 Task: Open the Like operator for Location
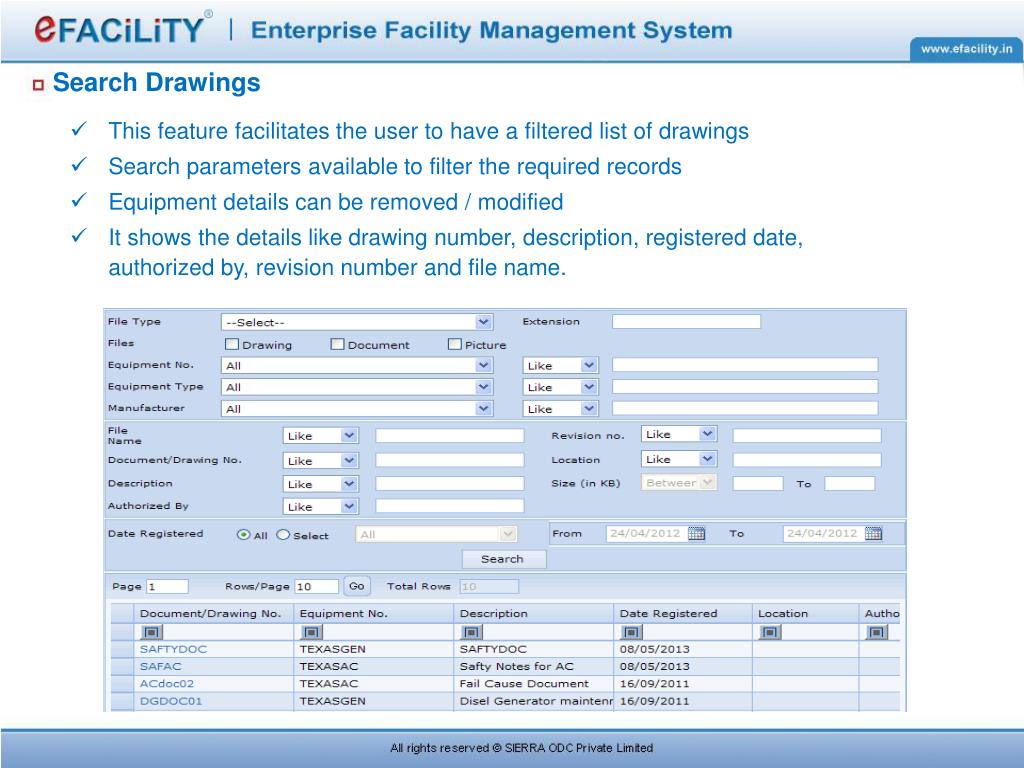pyautogui.click(x=679, y=459)
